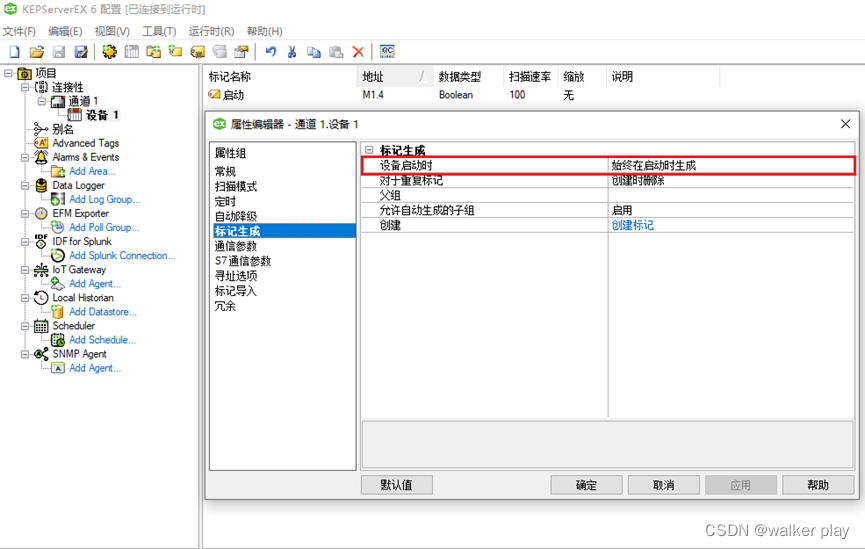
Task: Collapse the 标记生成 property section
Action: tap(369, 150)
